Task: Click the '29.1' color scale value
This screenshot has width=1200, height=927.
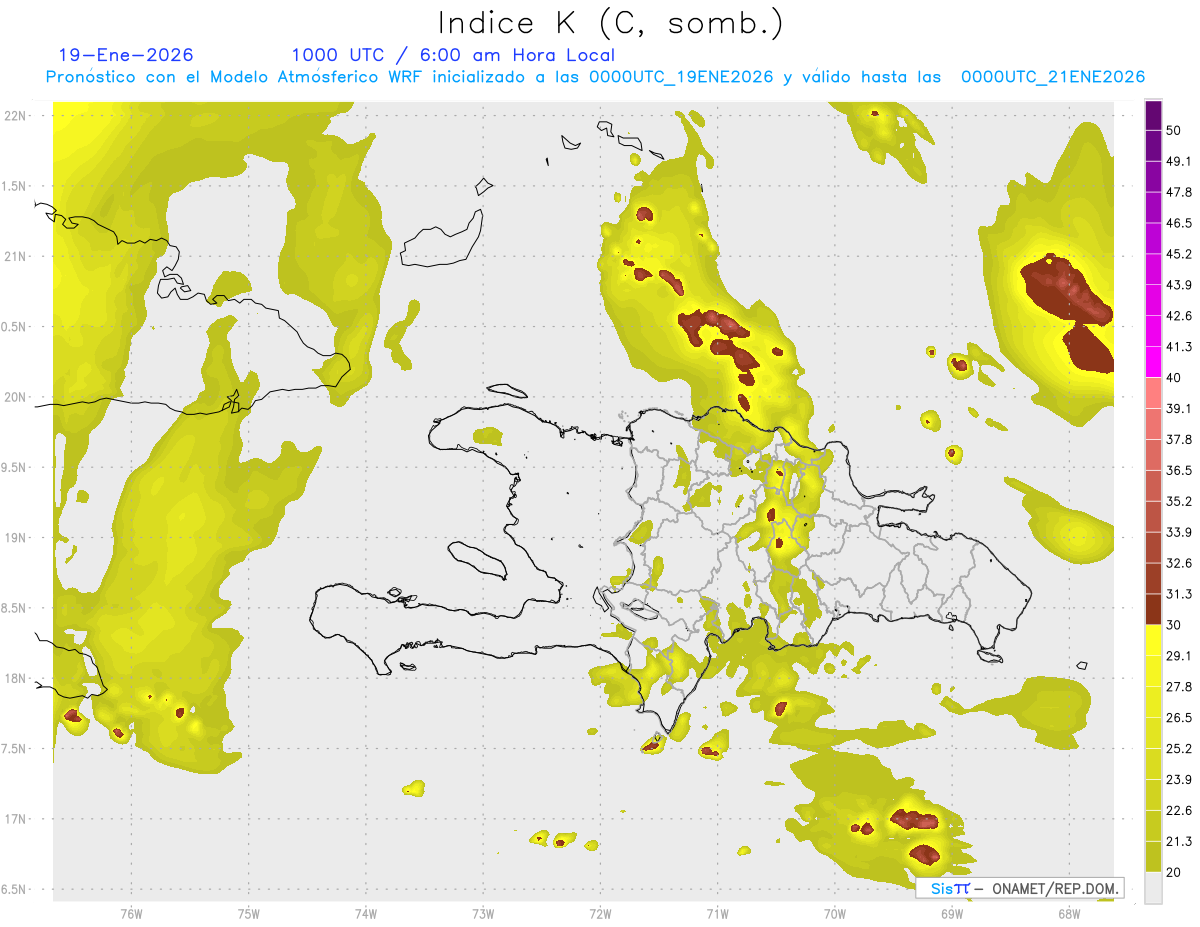Action: 1180,656
